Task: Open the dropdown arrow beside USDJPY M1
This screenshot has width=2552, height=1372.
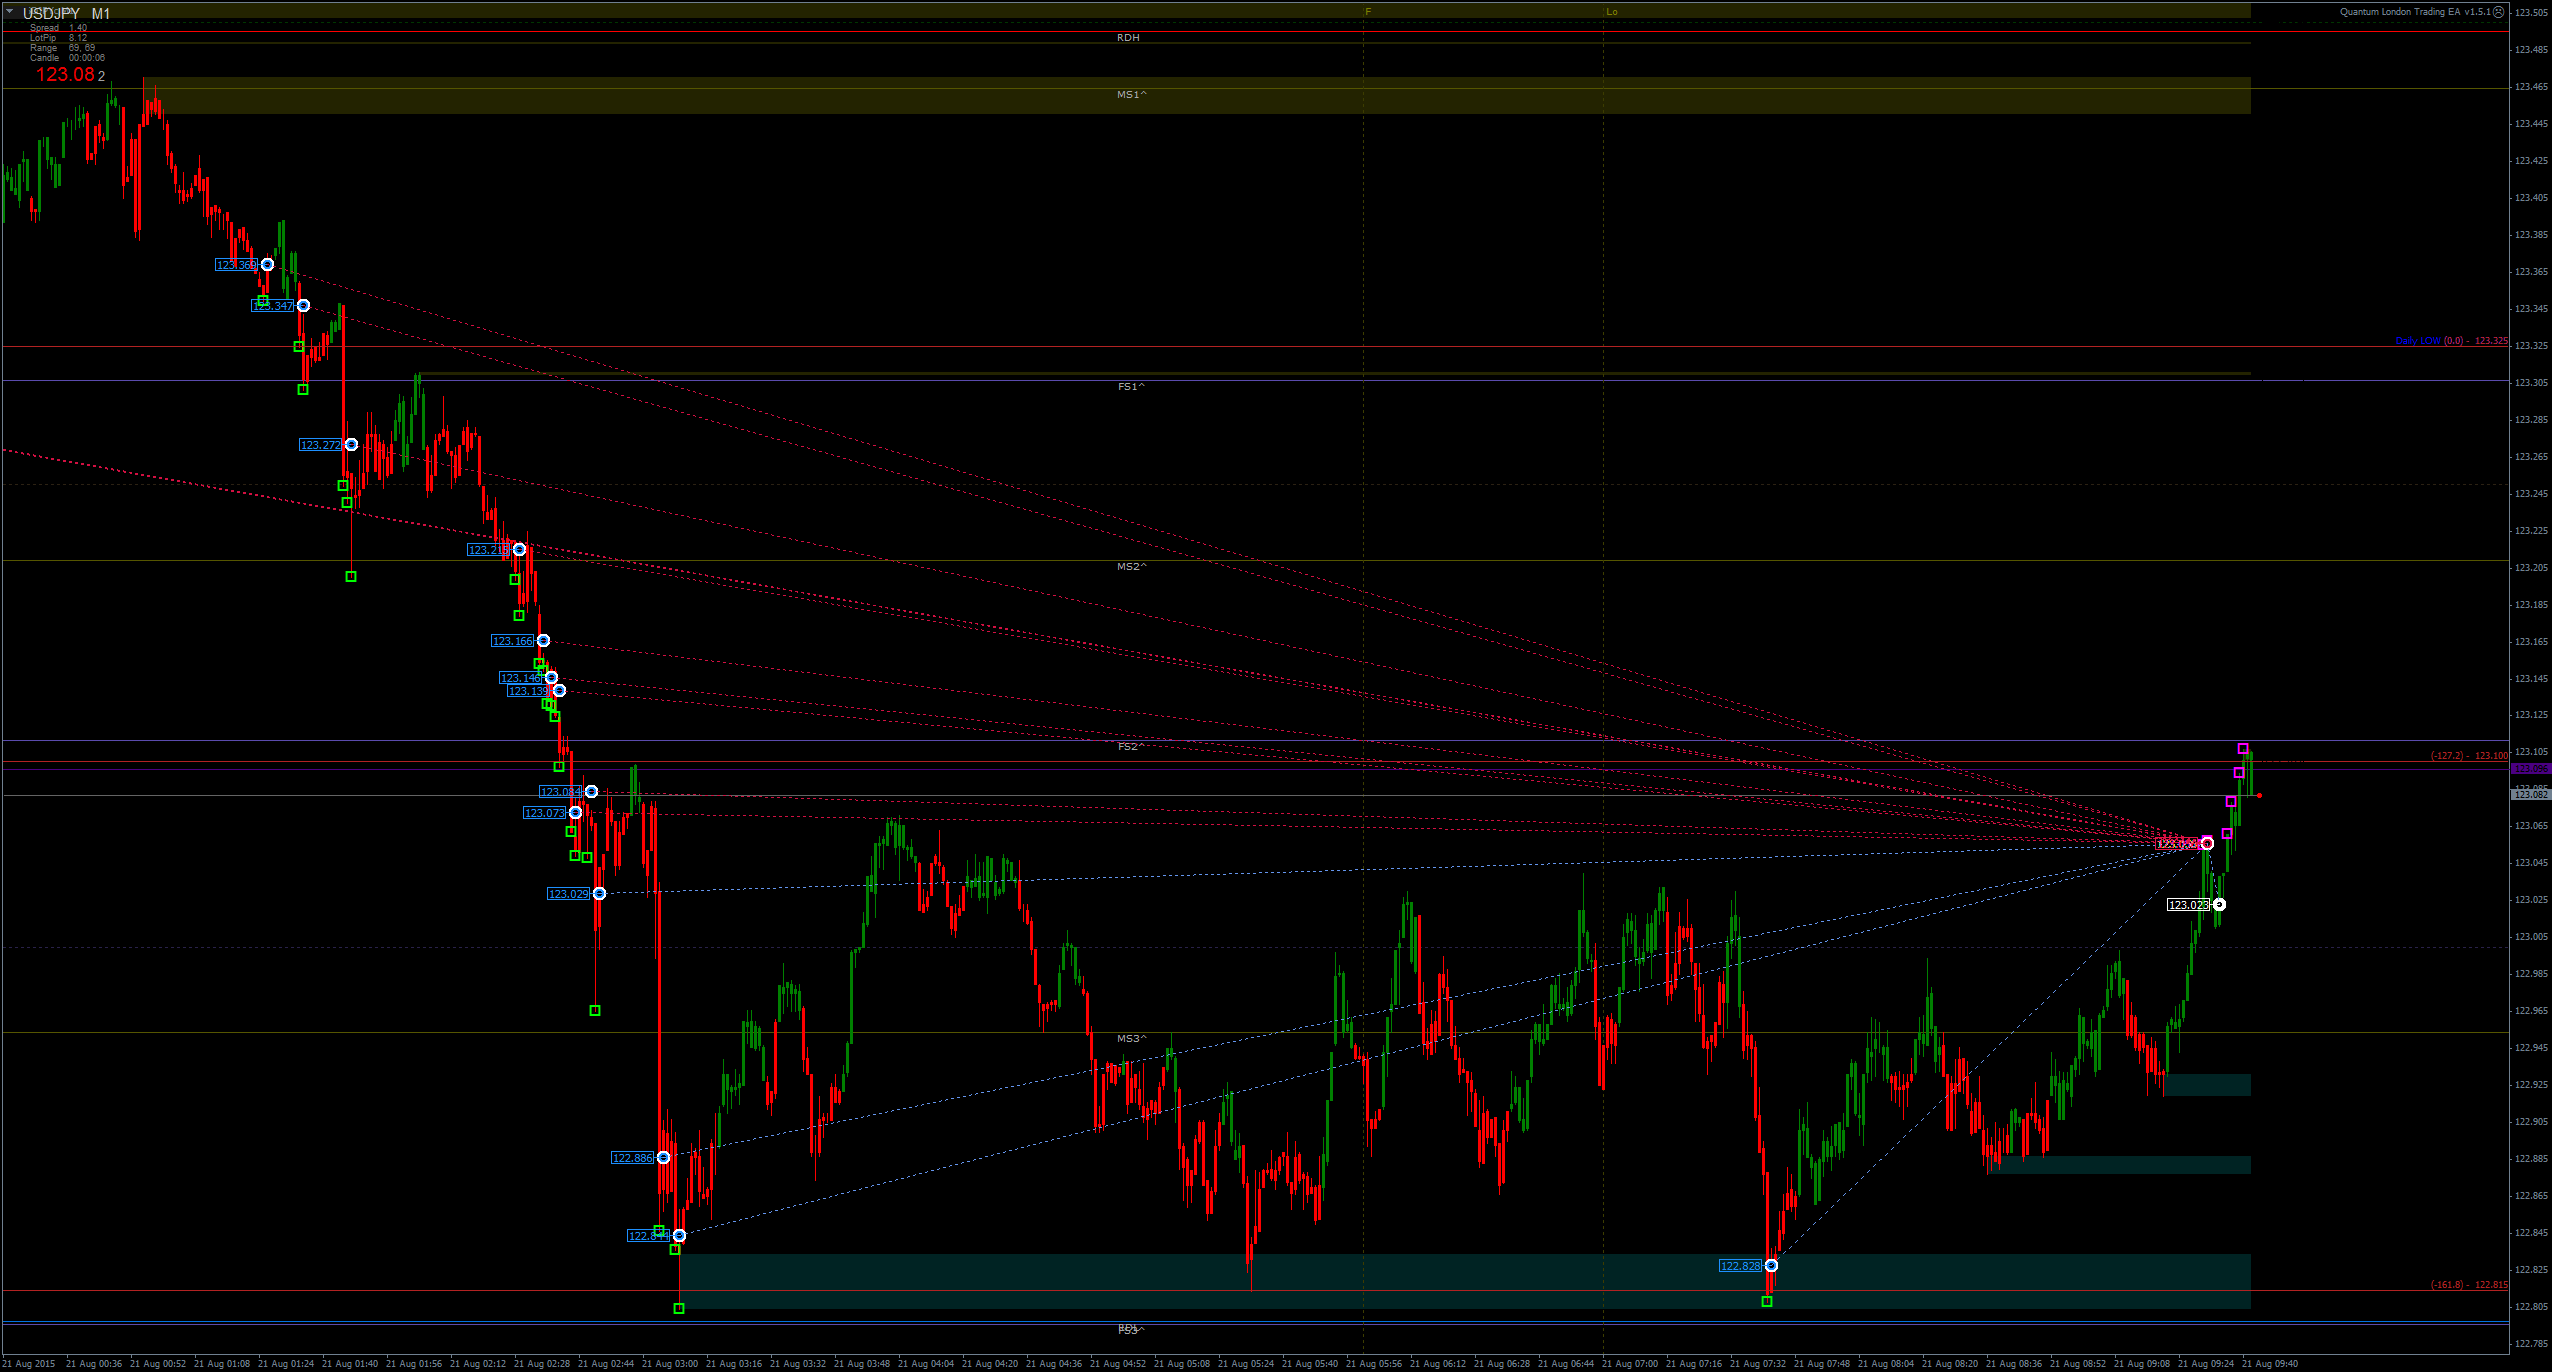Action: [9, 13]
